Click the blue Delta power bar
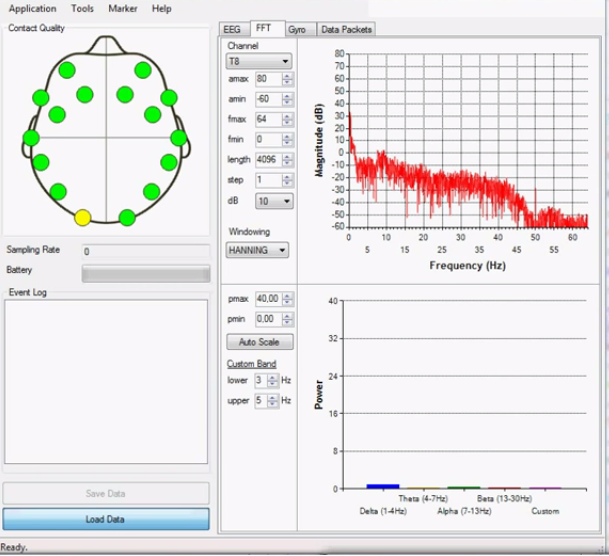Viewport: 609px width, 556px height. point(382,486)
